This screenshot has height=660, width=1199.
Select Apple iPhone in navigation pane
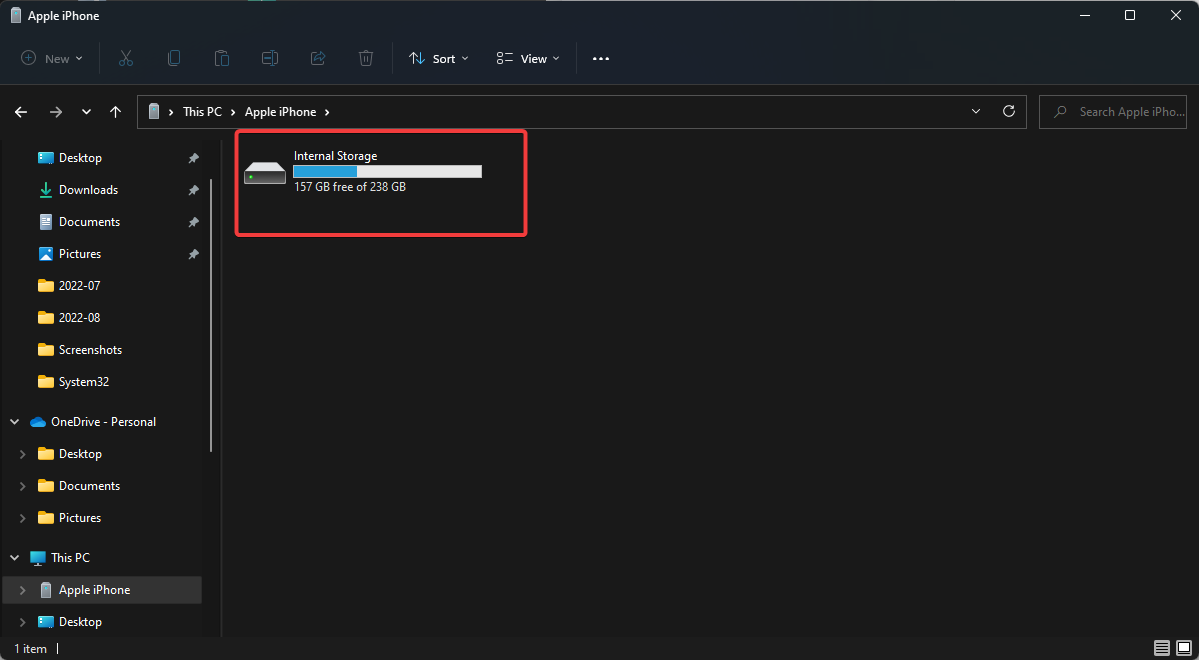pos(94,590)
